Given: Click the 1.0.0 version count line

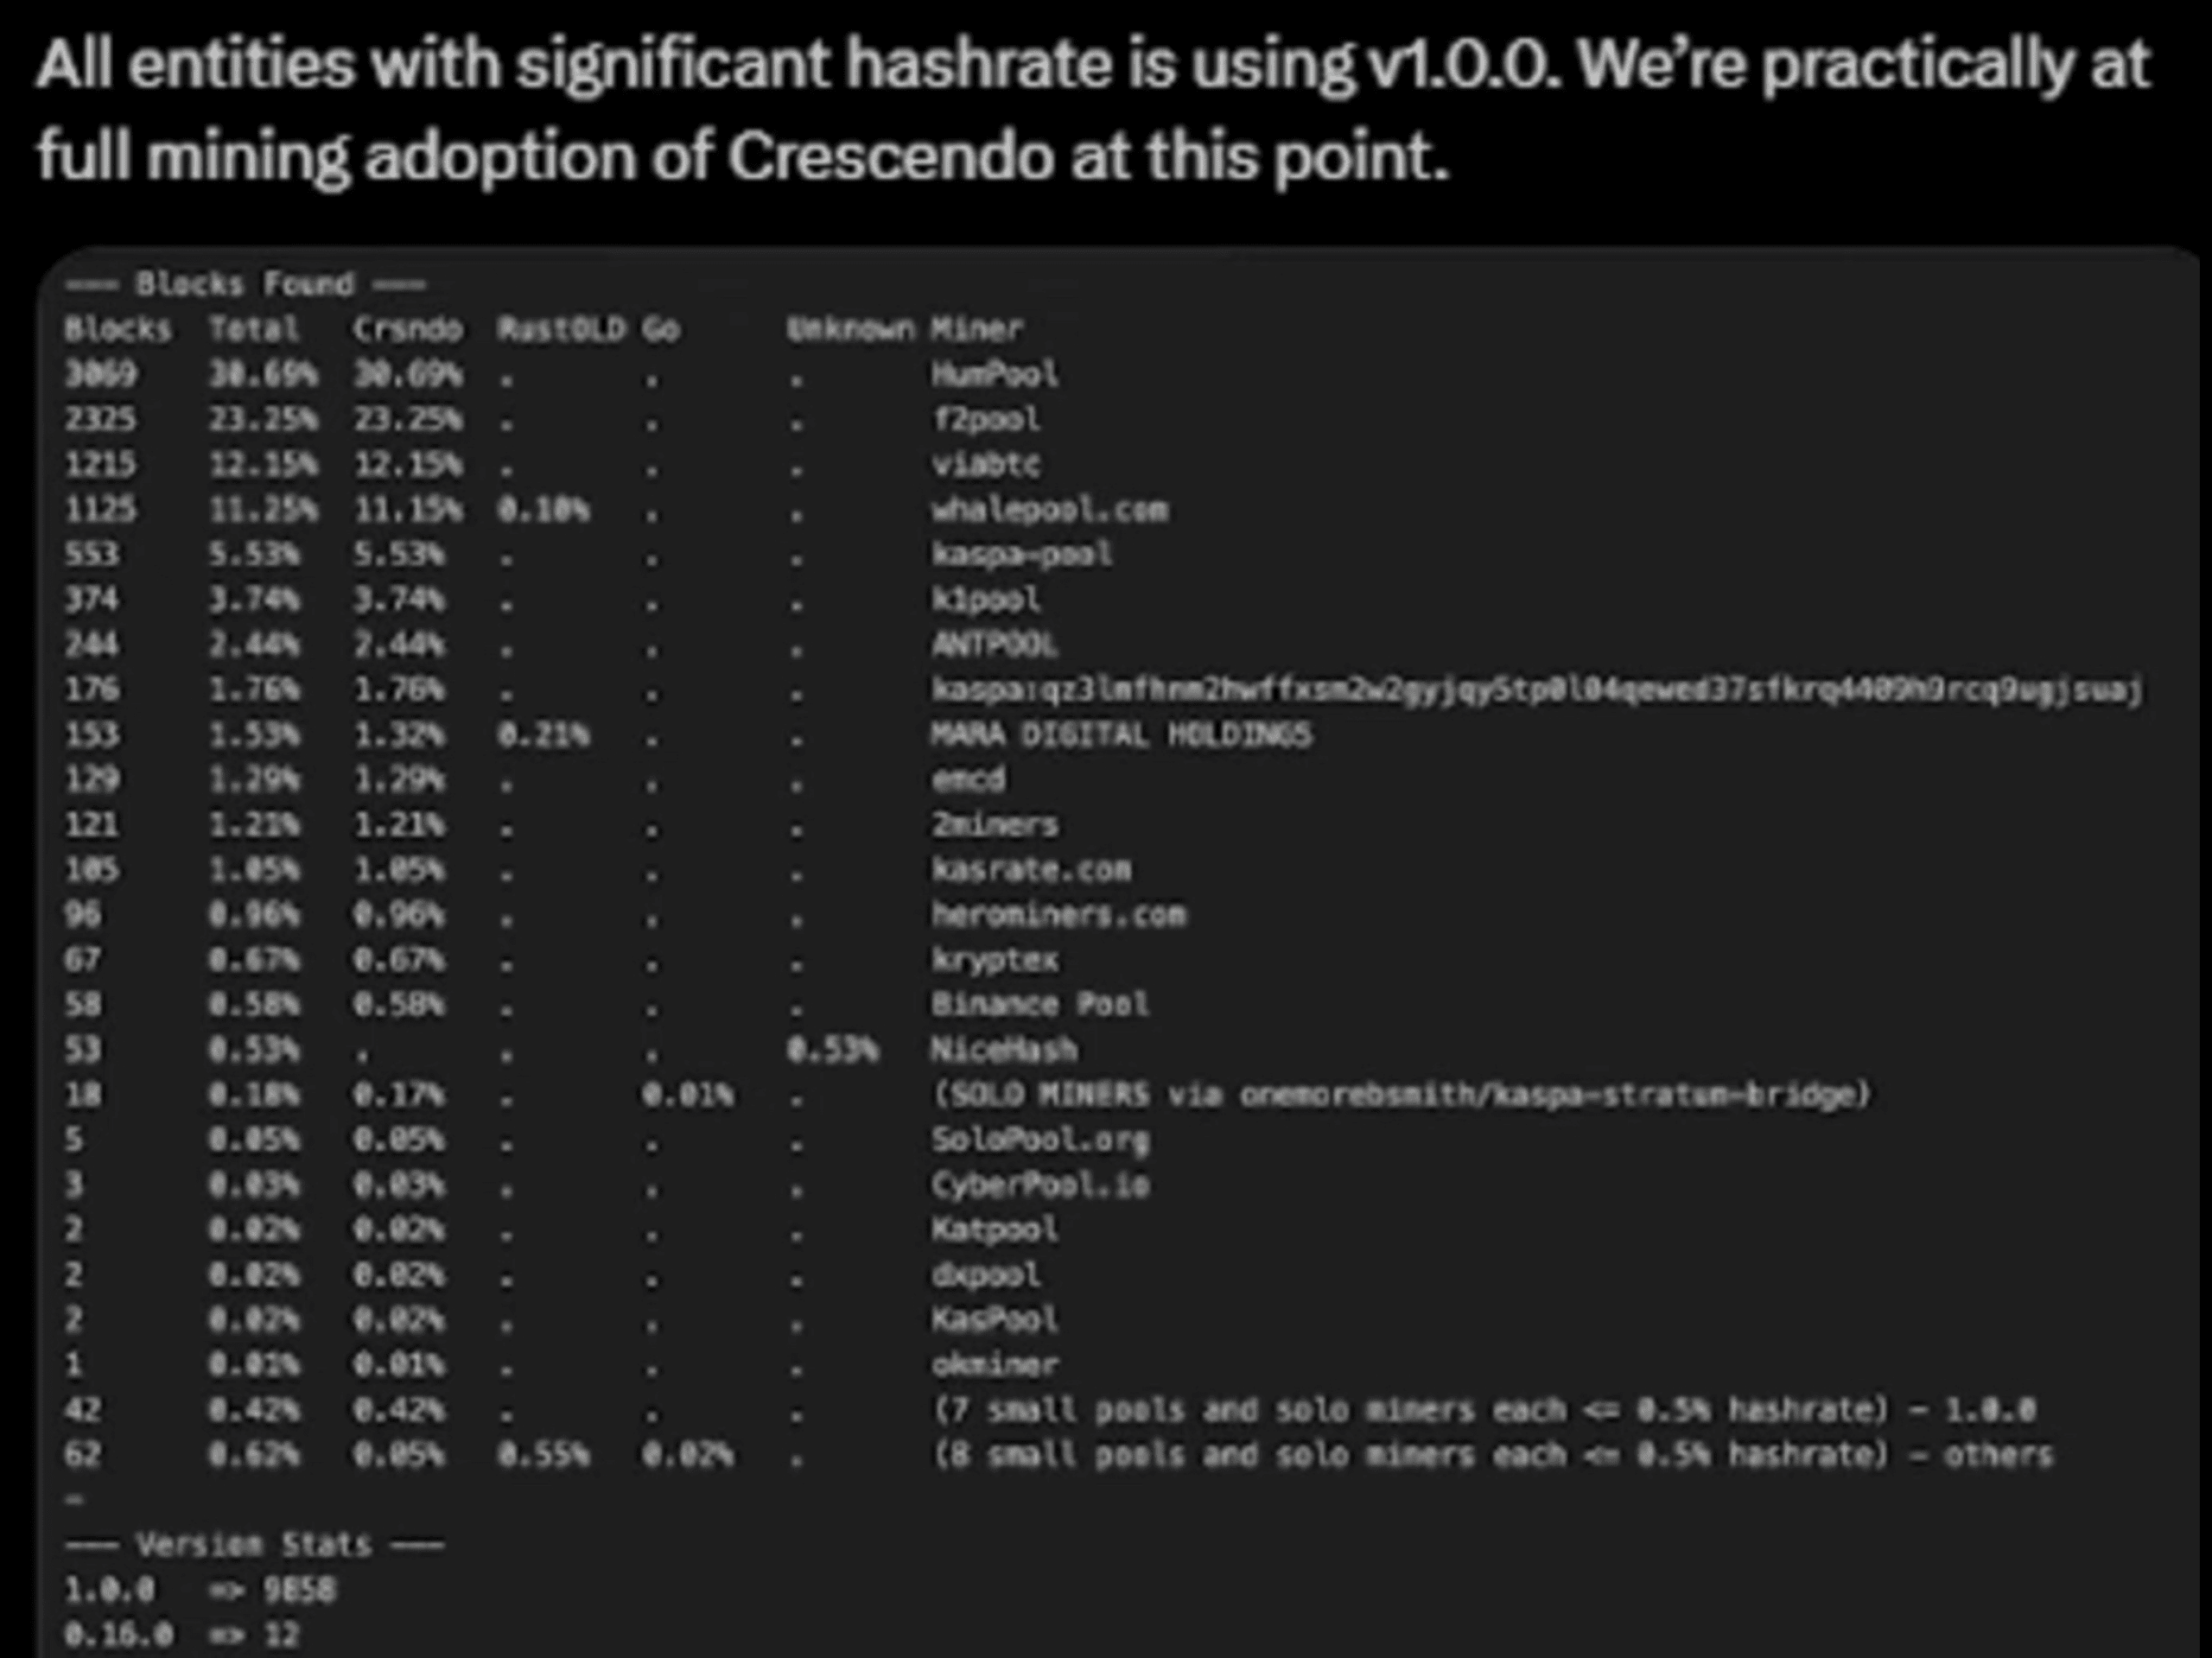Looking at the screenshot, I should click(200, 1590).
